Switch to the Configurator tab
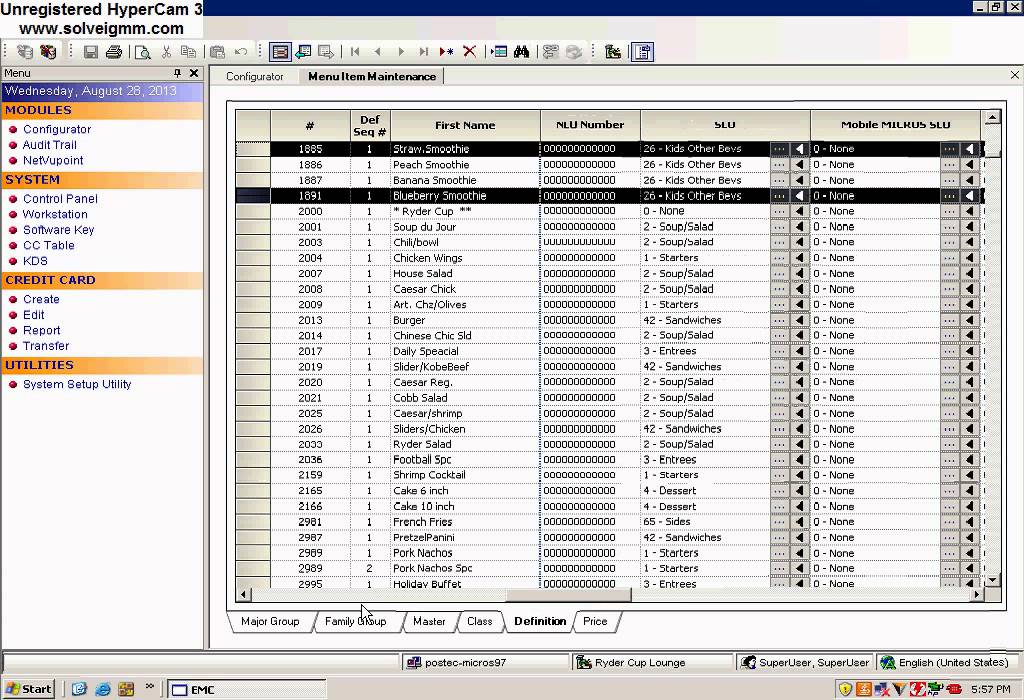 pos(255,76)
